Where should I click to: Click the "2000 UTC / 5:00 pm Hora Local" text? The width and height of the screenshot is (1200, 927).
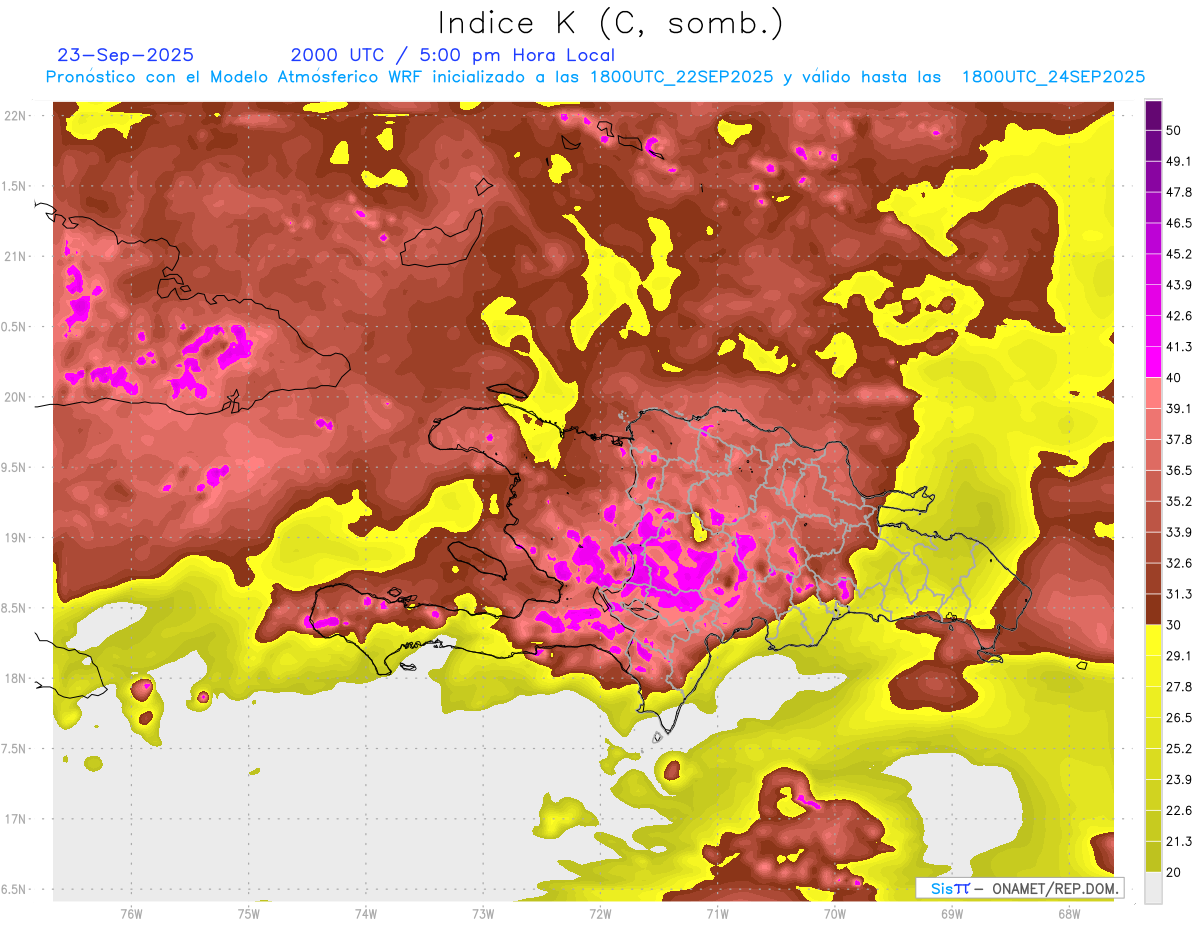pyautogui.click(x=452, y=55)
